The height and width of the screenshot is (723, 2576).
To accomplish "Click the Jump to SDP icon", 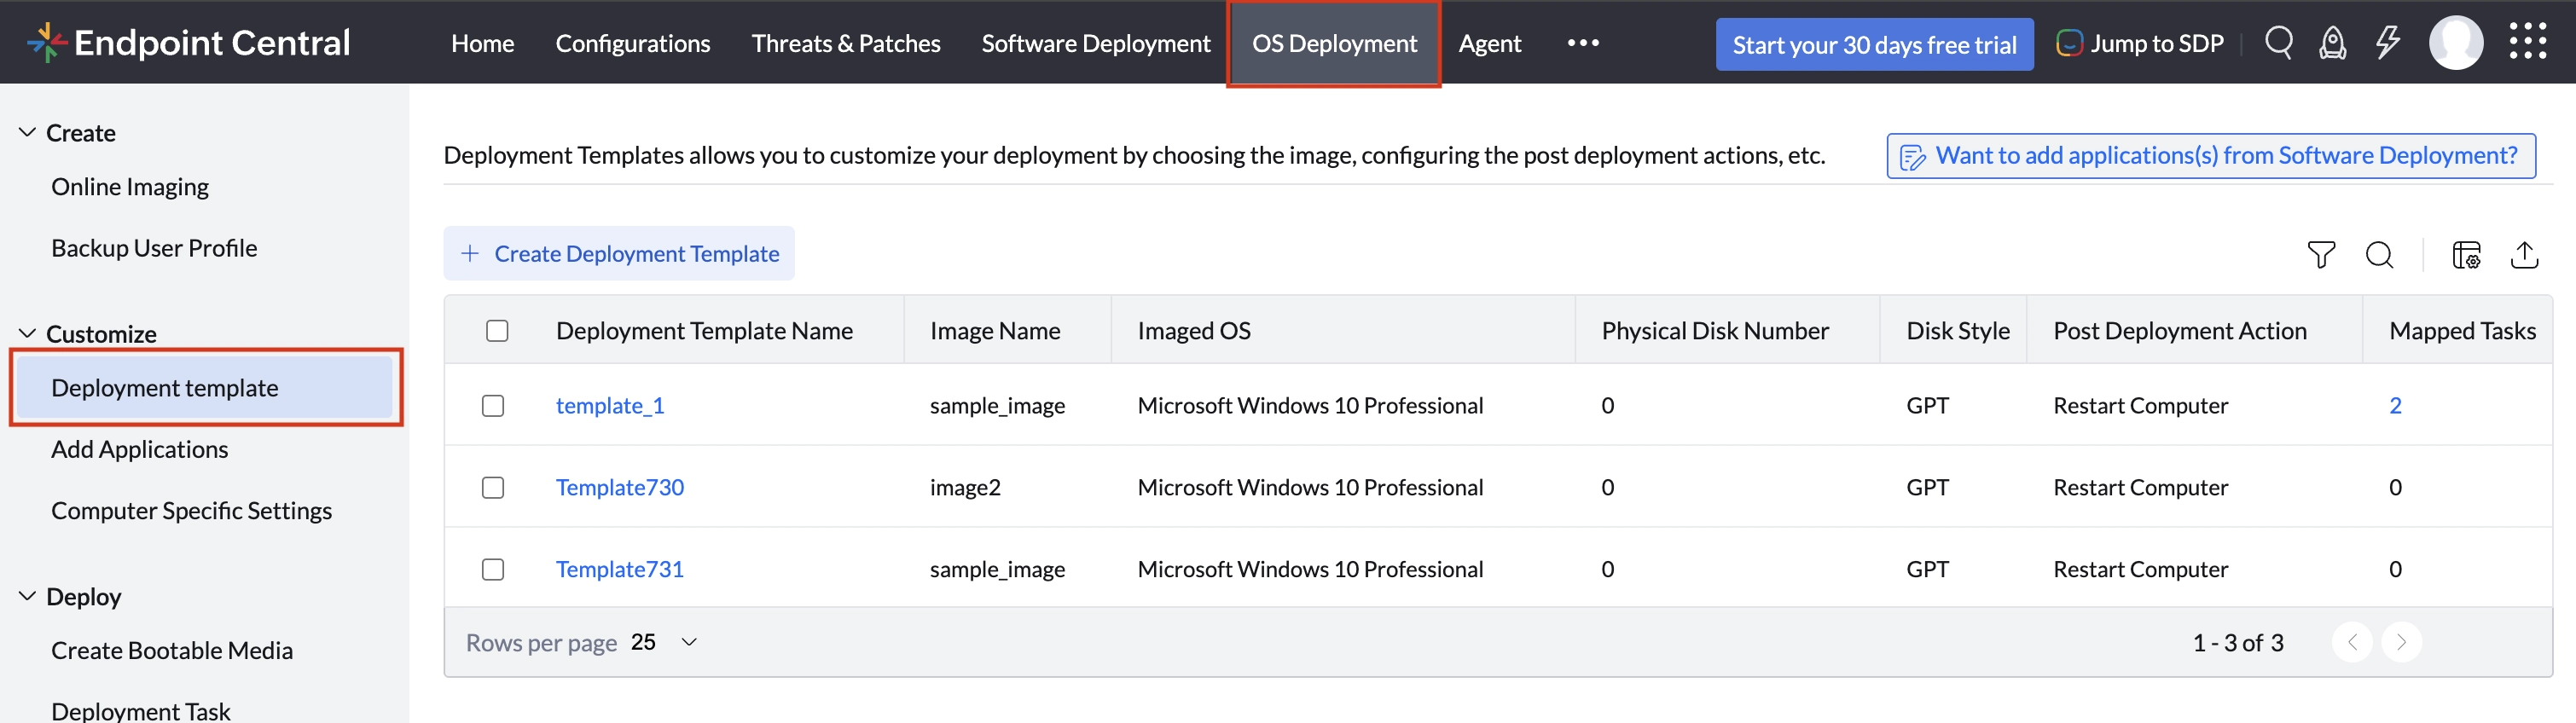I will click(x=2069, y=43).
